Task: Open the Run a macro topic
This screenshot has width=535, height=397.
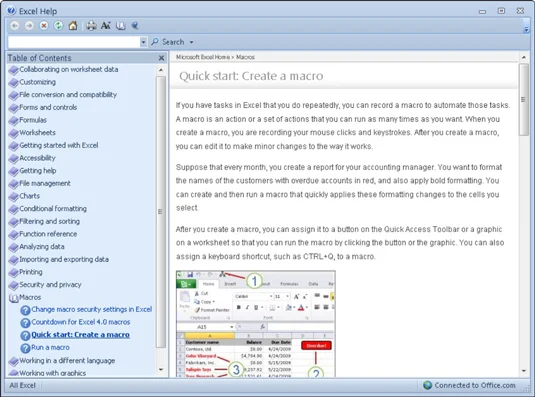Action: tap(45, 348)
